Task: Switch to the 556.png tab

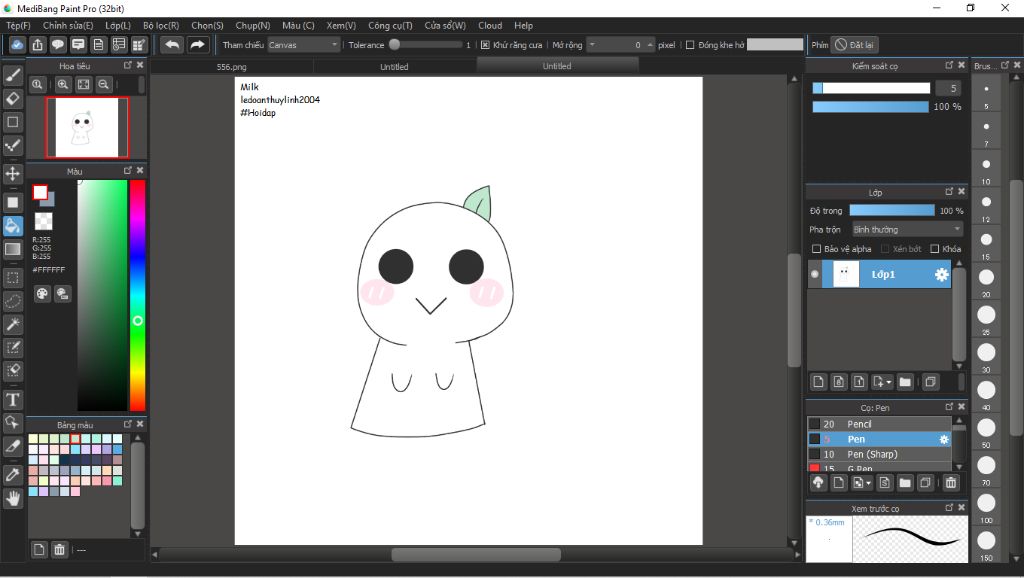Action: (x=232, y=67)
